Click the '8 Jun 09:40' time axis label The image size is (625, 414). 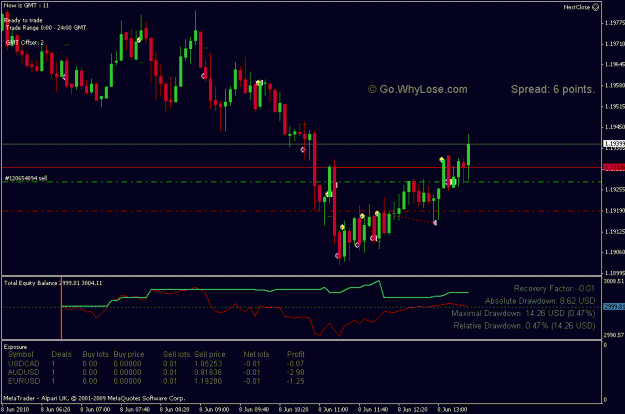pyautogui.click(x=254, y=410)
